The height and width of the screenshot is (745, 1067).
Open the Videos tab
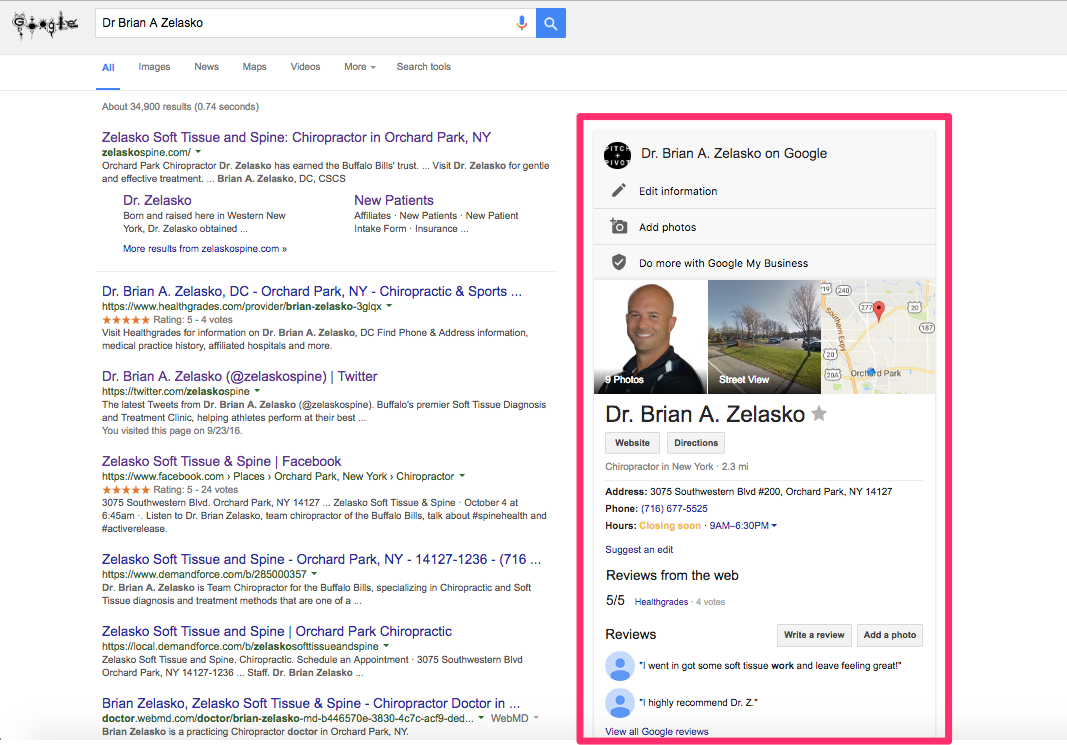[x=306, y=67]
